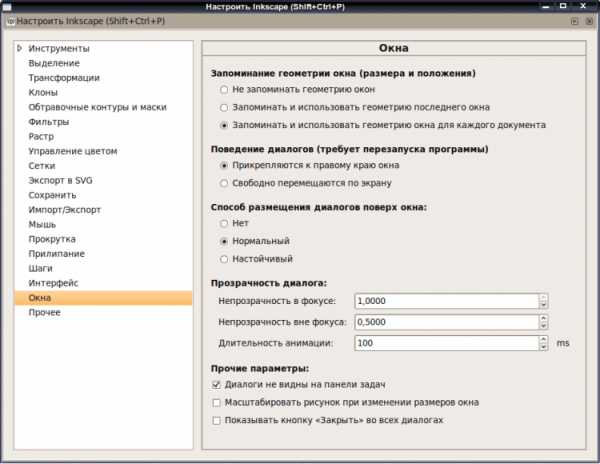Expand the Инструменты tree node
This screenshot has height=464, width=600.
pyautogui.click(x=20, y=49)
